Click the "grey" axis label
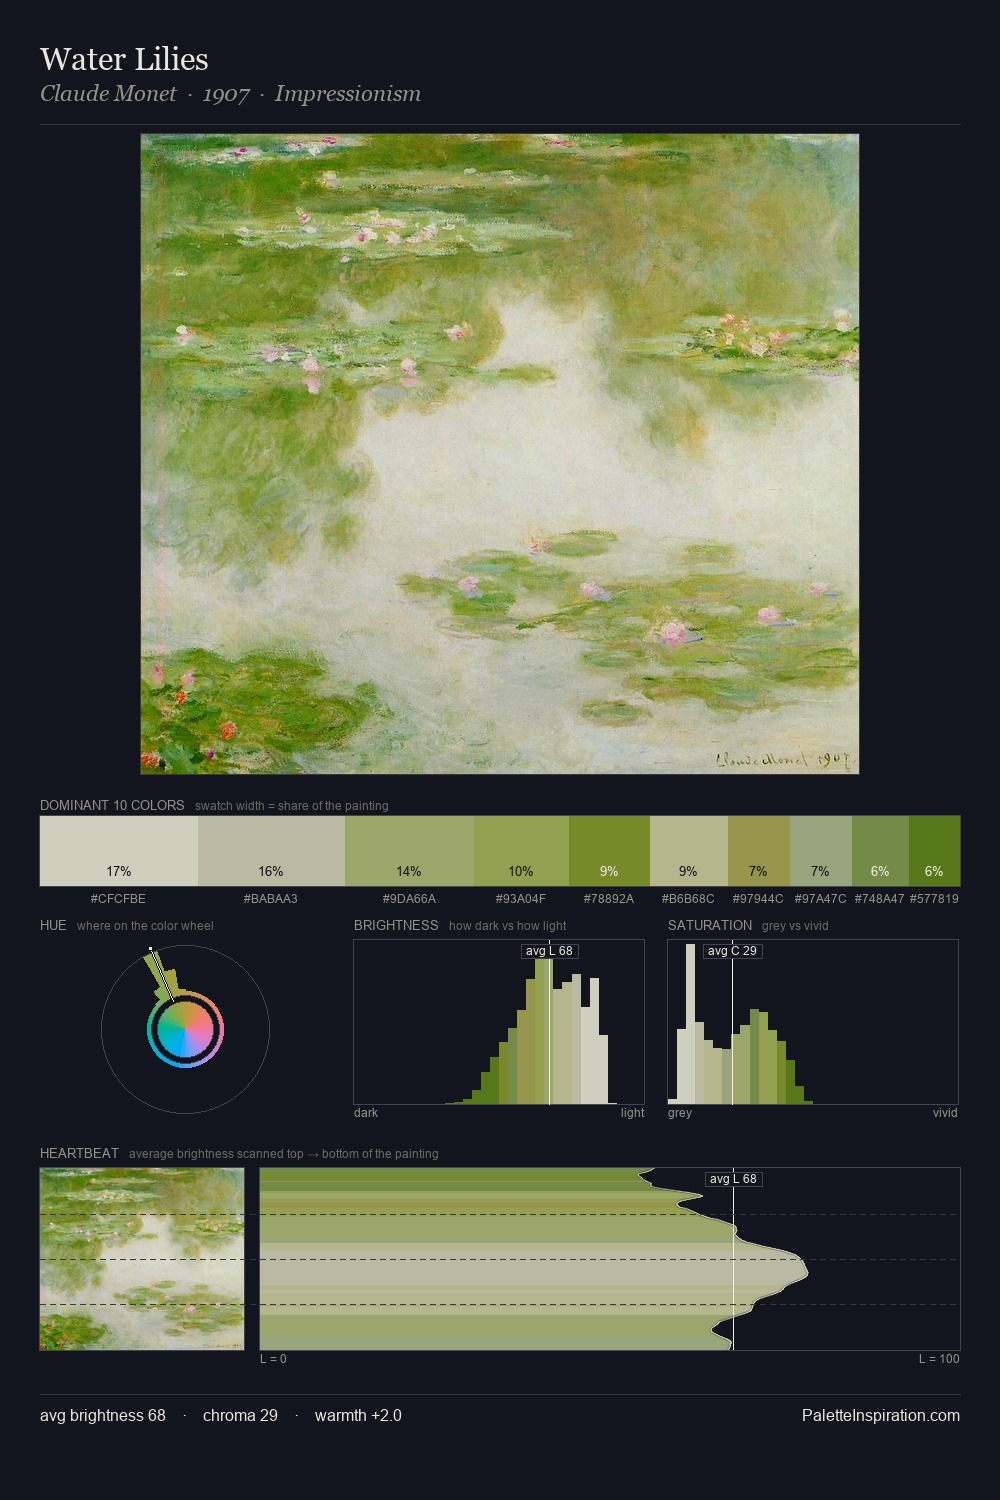 pos(680,1113)
